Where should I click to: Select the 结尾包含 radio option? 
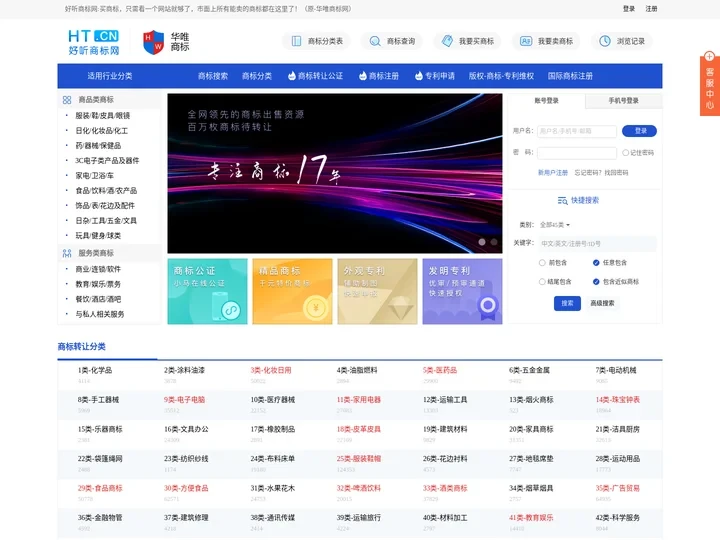point(542,281)
